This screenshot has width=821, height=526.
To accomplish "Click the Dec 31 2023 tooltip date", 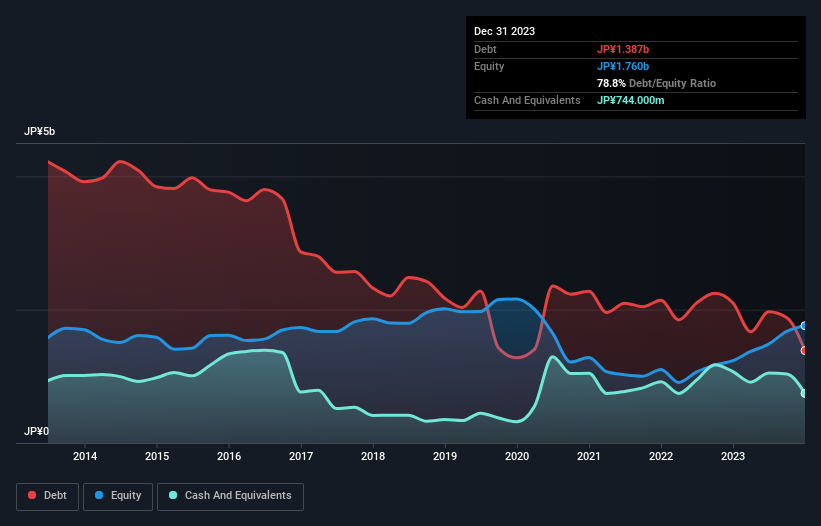I will click(x=504, y=31).
